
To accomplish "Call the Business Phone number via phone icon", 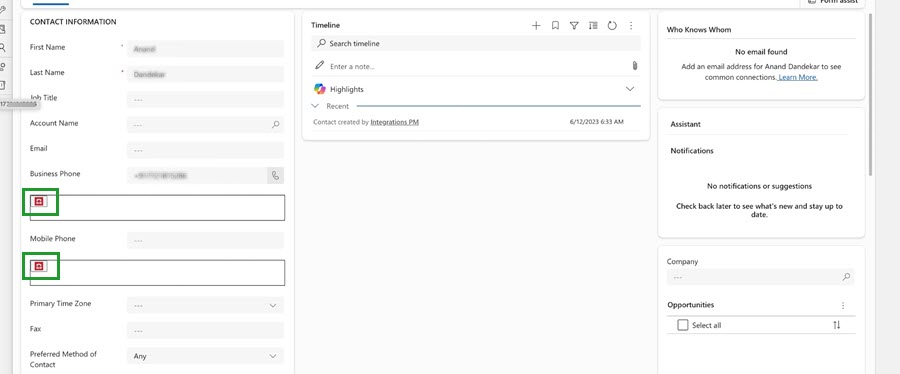I will pos(276,176).
